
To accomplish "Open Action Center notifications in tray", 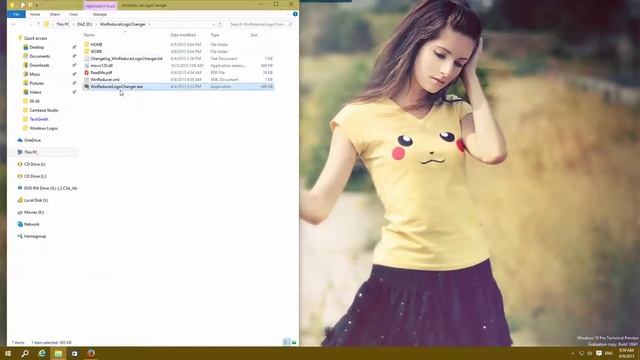I will click(x=599, y=353).
